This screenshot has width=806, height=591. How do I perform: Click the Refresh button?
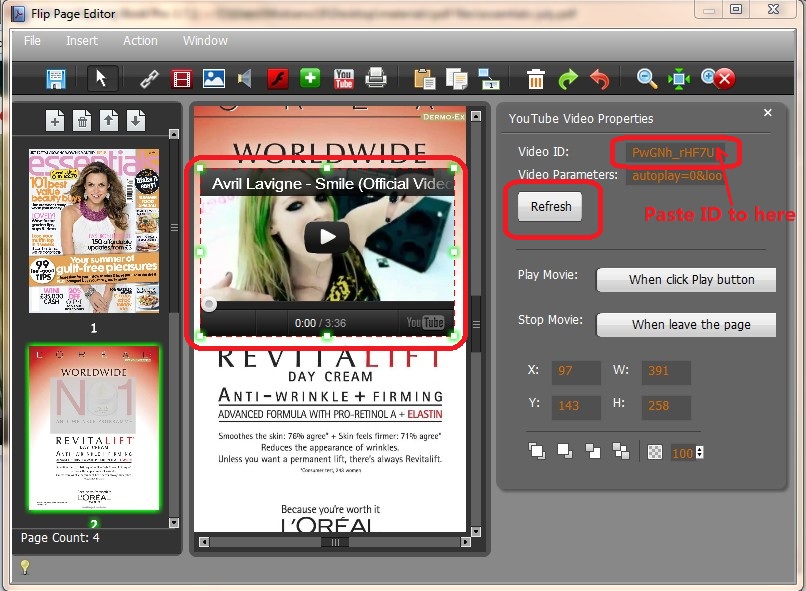click(x=551, y=207)
